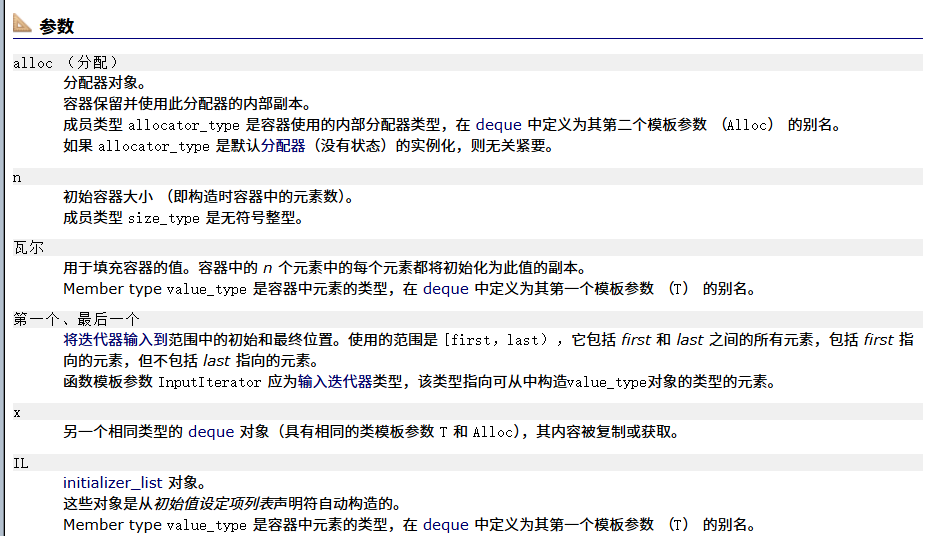Click the text '则无关紧要。'

click(x=512, y=146)
